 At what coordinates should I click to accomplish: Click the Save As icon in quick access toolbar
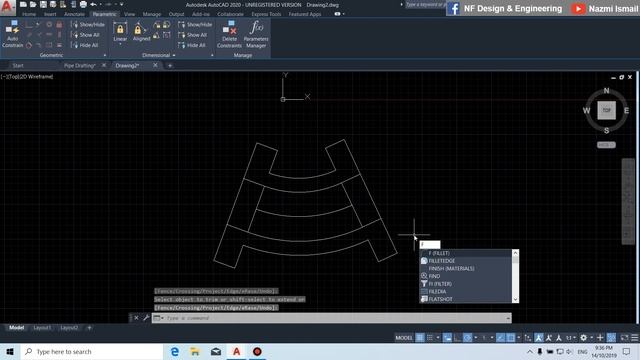tap(53, 4)
